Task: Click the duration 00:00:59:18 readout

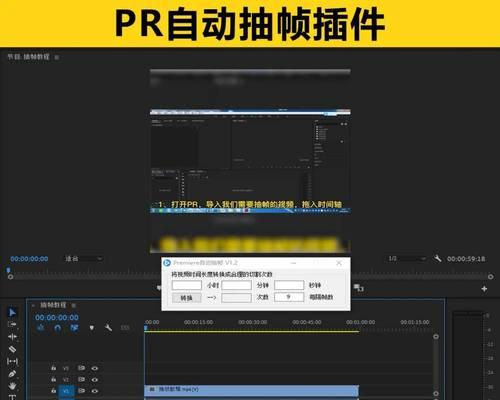Action: (466, 259)
